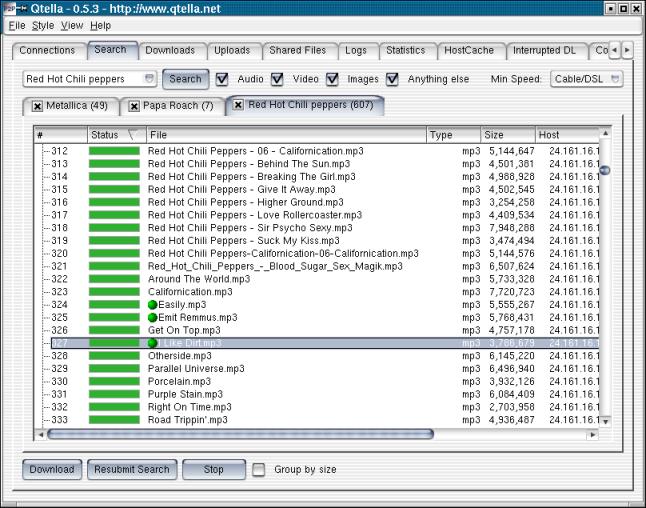Select result Purple Stain.mp3
Viewport: 646px width, 508px height.
coord(185,394)
